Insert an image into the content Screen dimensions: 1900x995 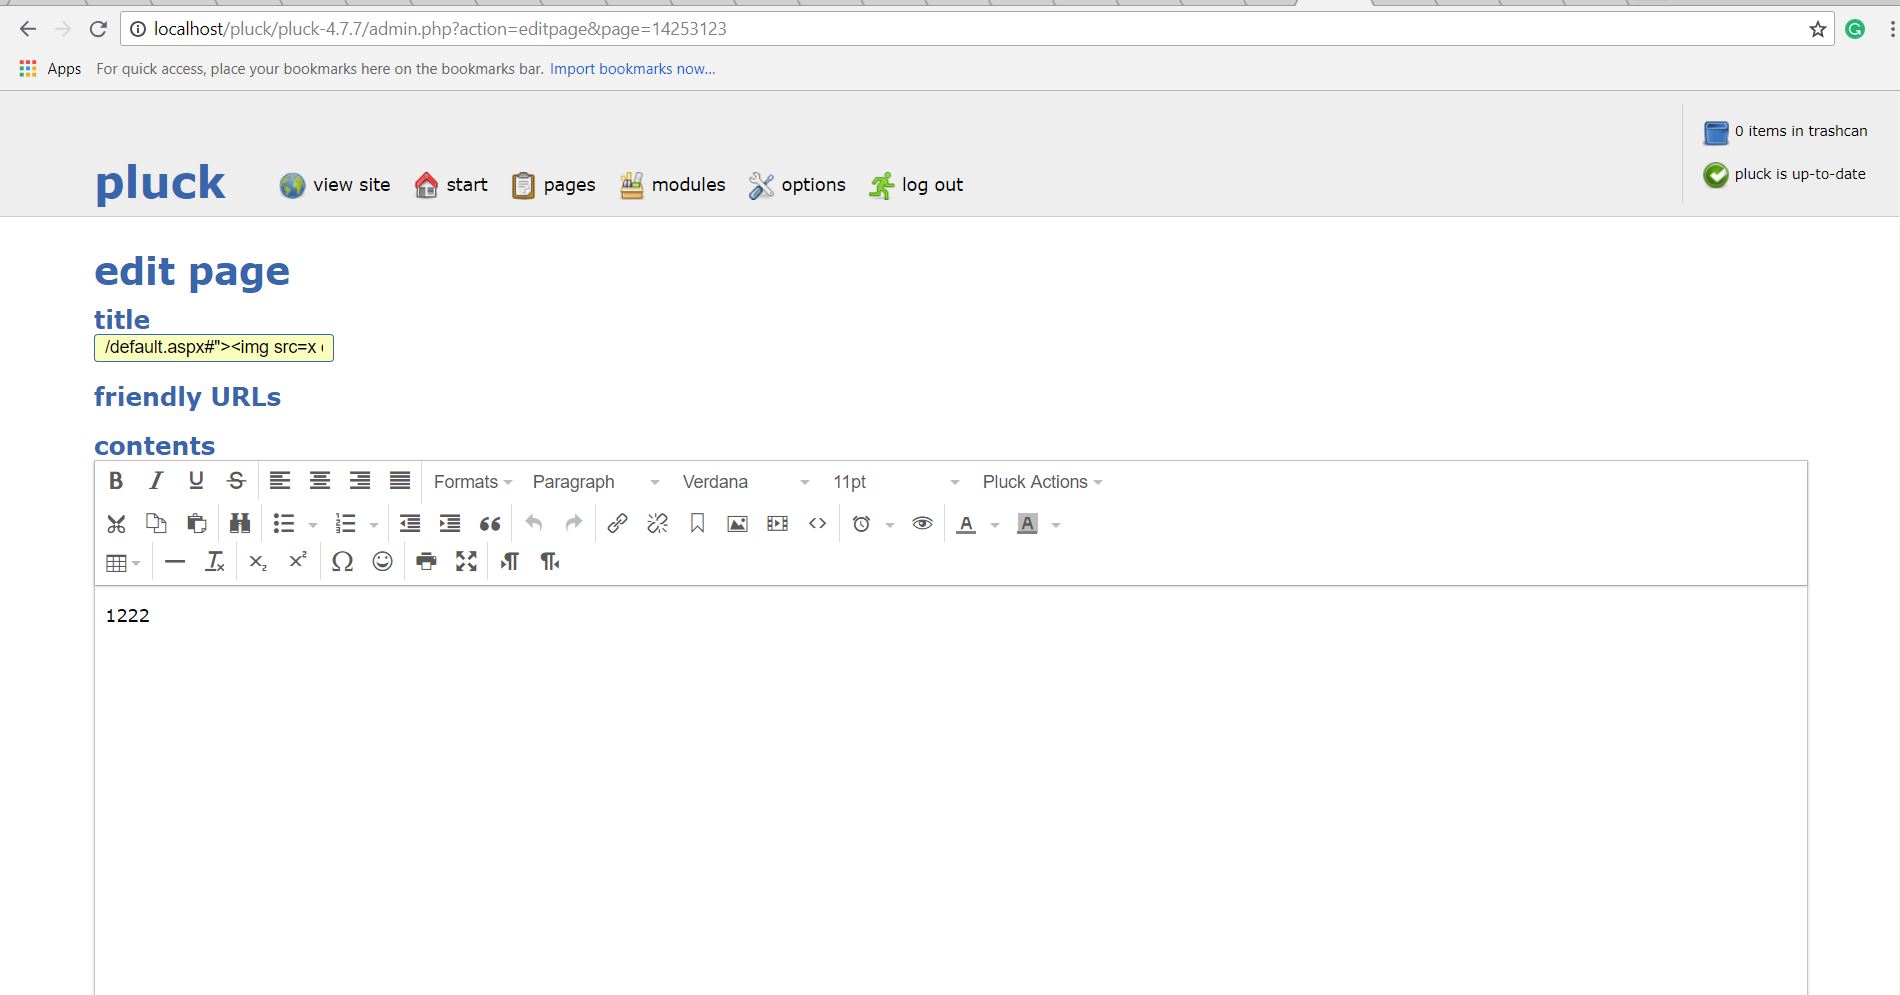[737, 523]
